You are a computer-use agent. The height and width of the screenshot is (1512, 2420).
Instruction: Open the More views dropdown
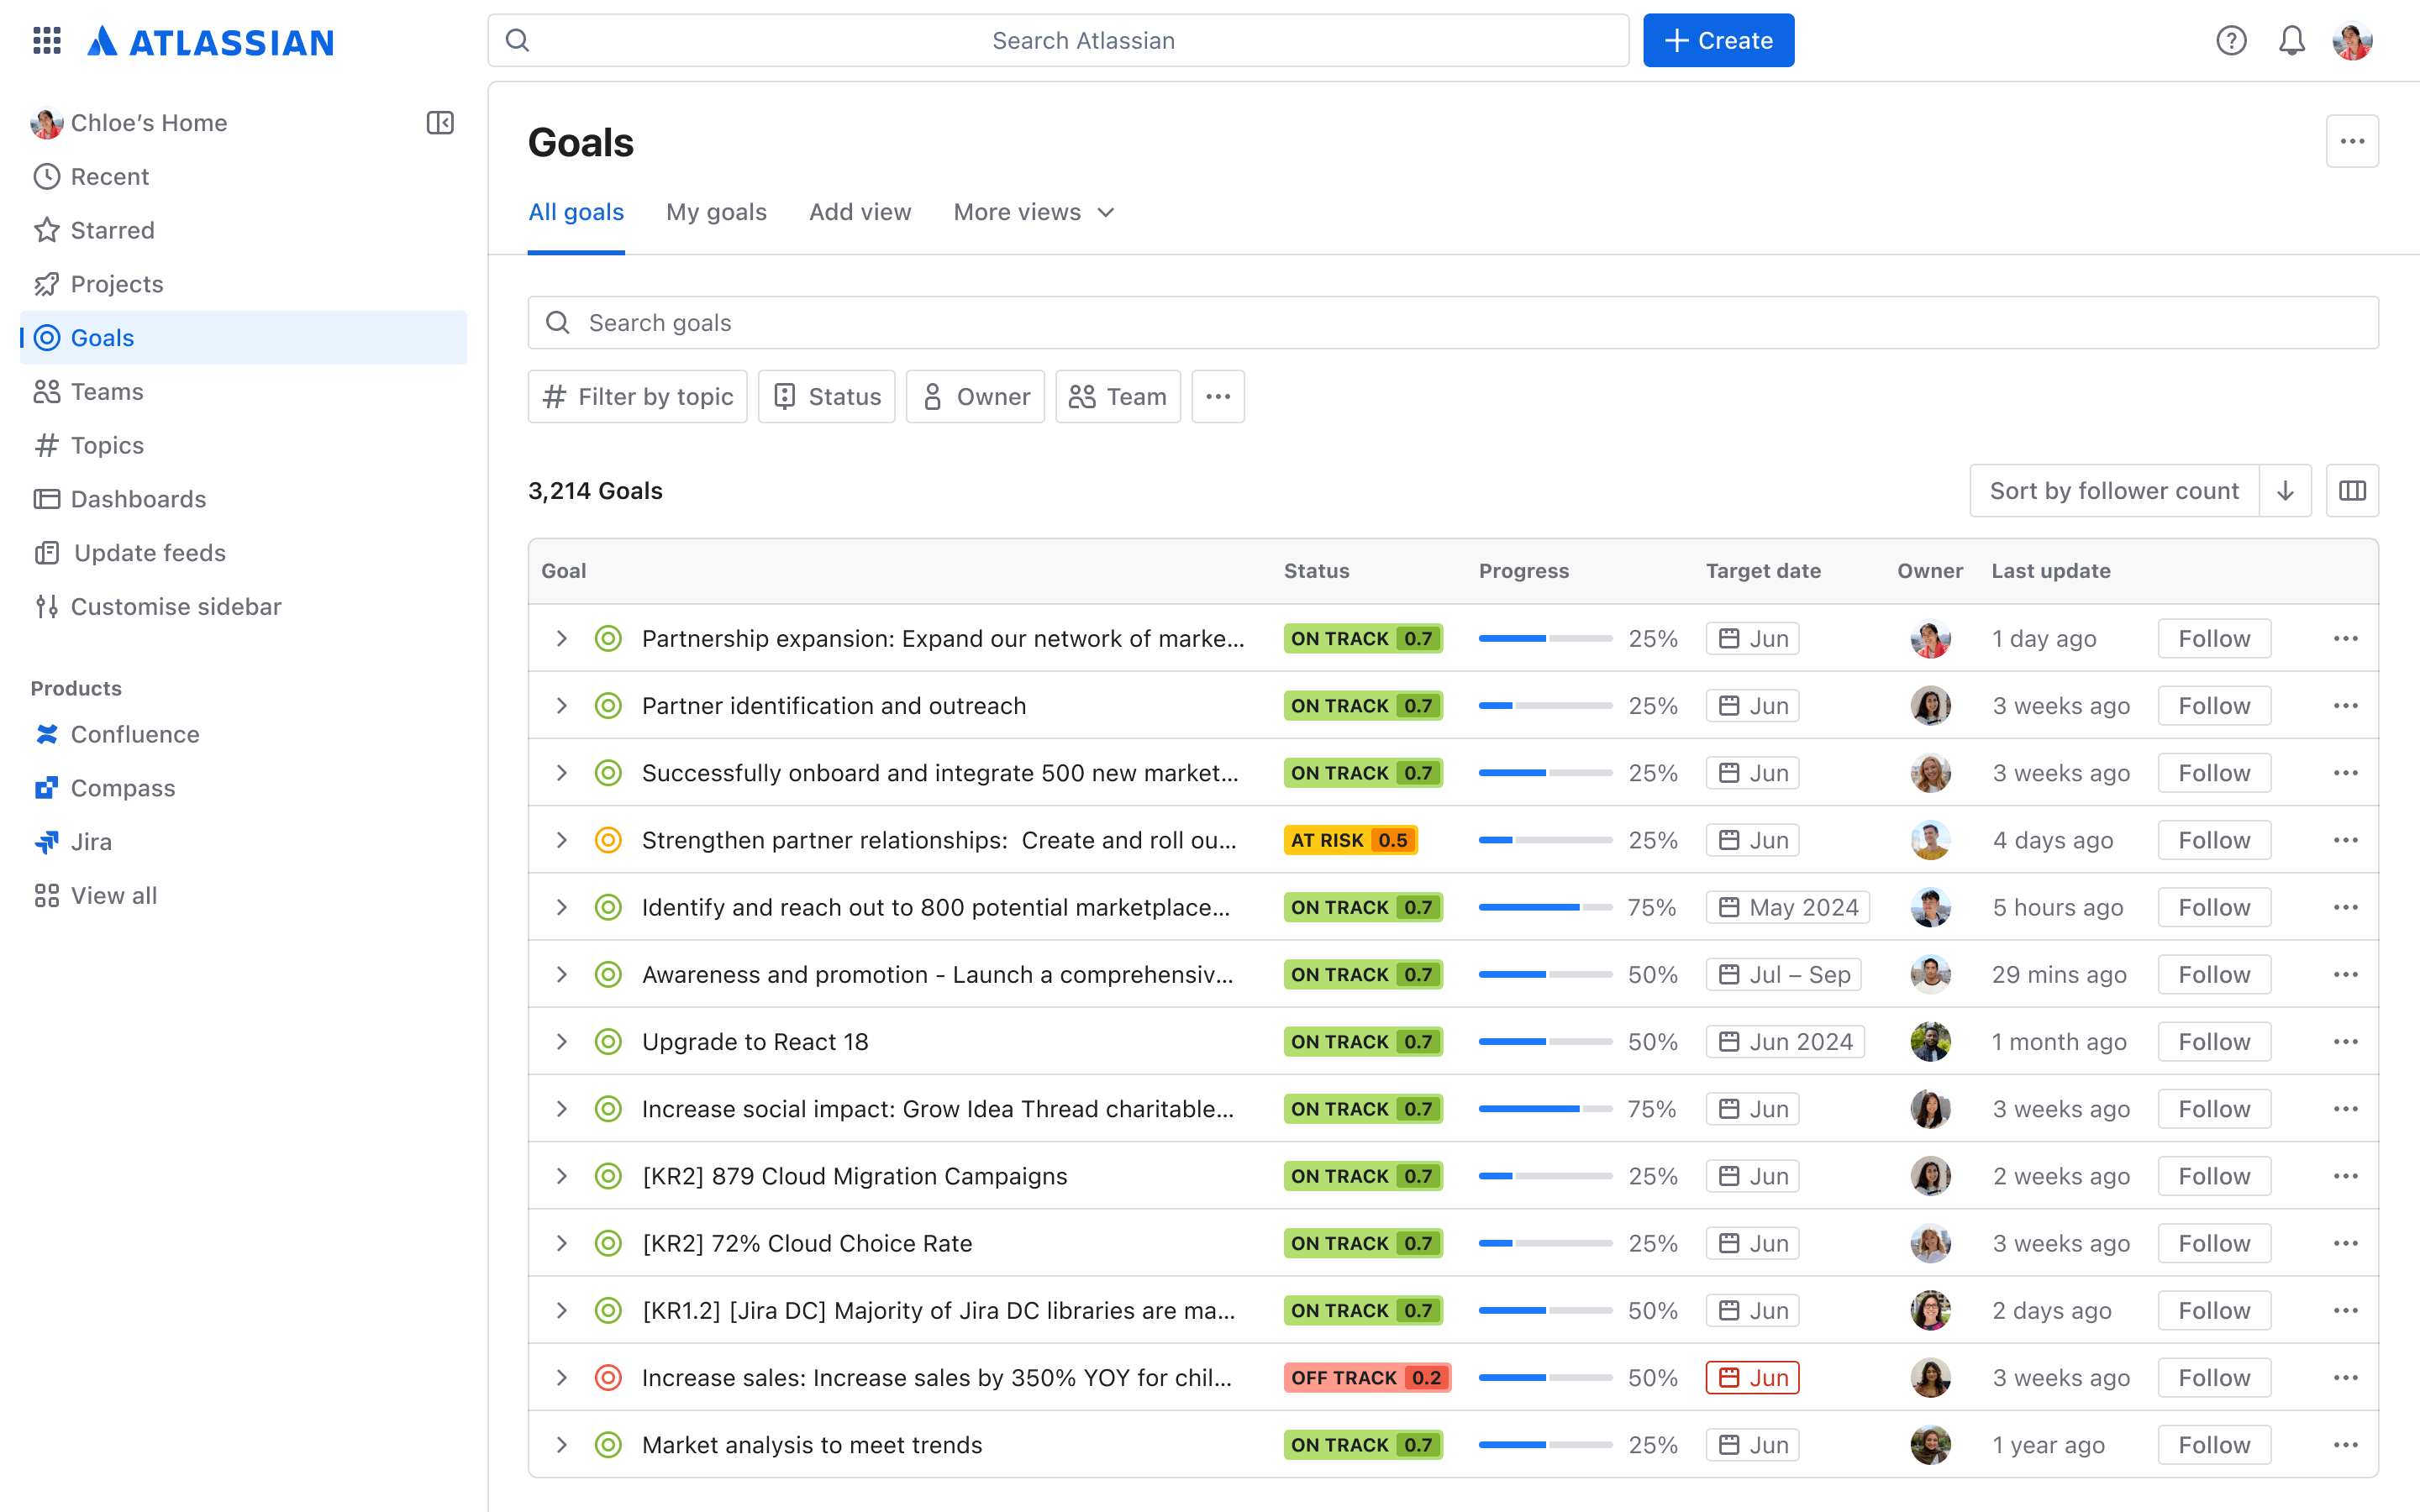[x=1032, y=212]
